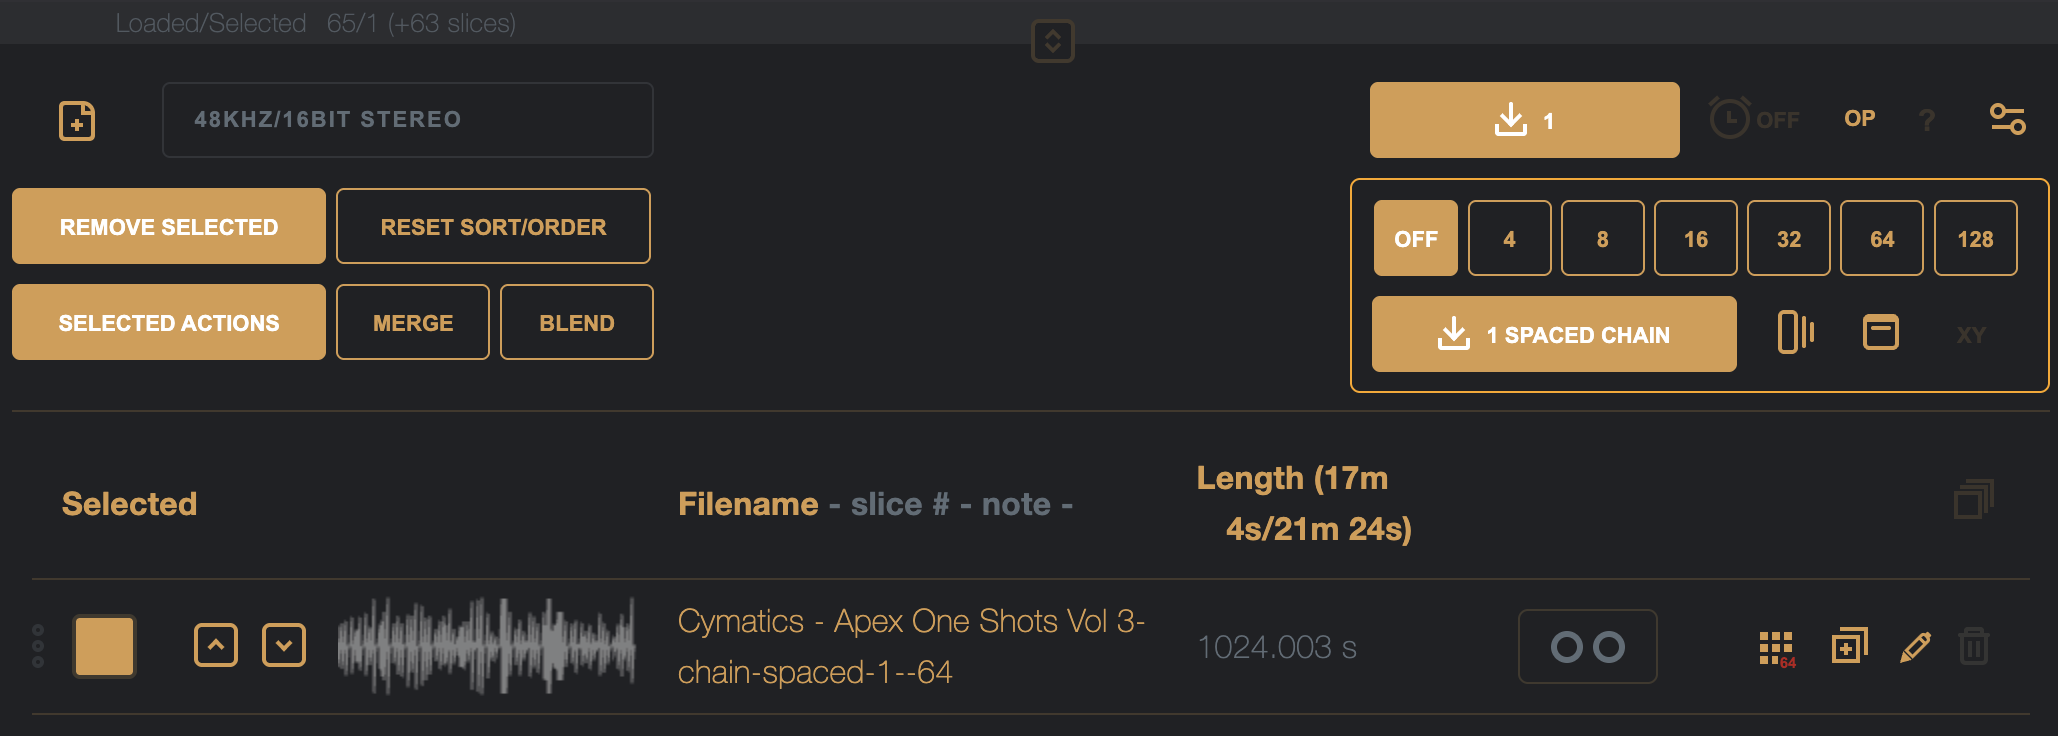The image size is (2058, 736).
Task: Click the Remove Selected button
Action: pos(169,227)
